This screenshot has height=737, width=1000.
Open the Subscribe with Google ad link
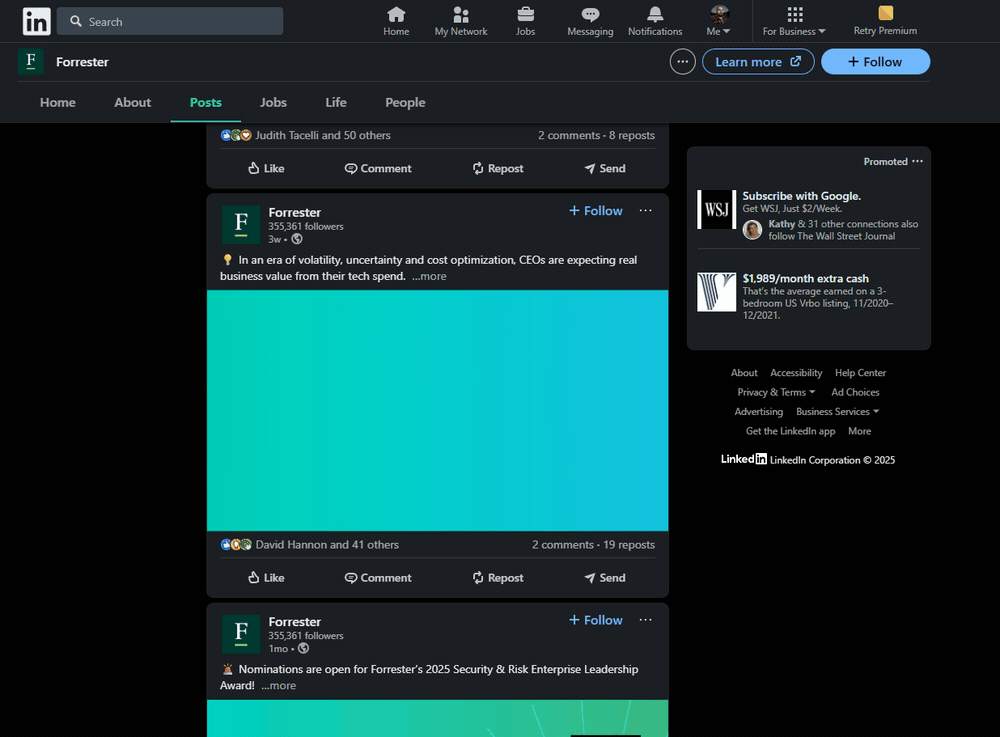[801, 196]
